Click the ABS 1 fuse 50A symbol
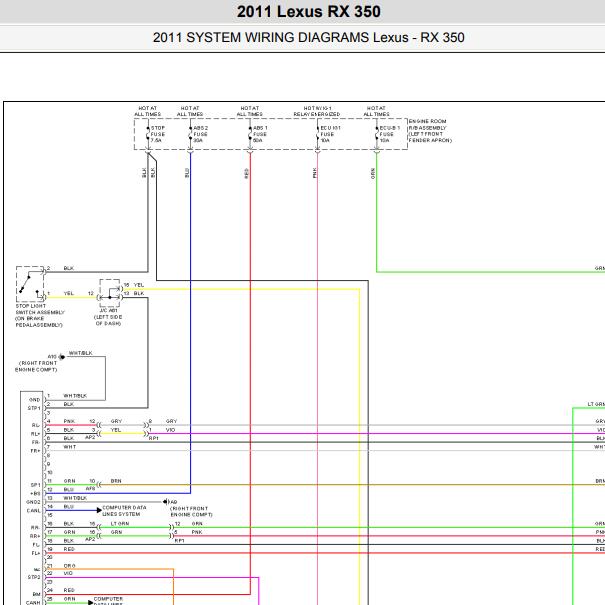 [250, 134]
